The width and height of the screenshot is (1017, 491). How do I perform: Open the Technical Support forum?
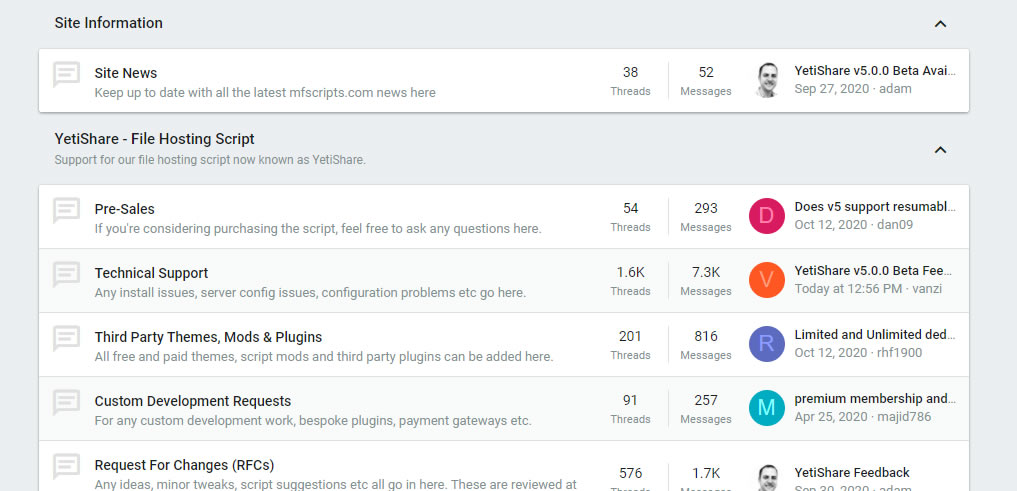tap(151, 273)
